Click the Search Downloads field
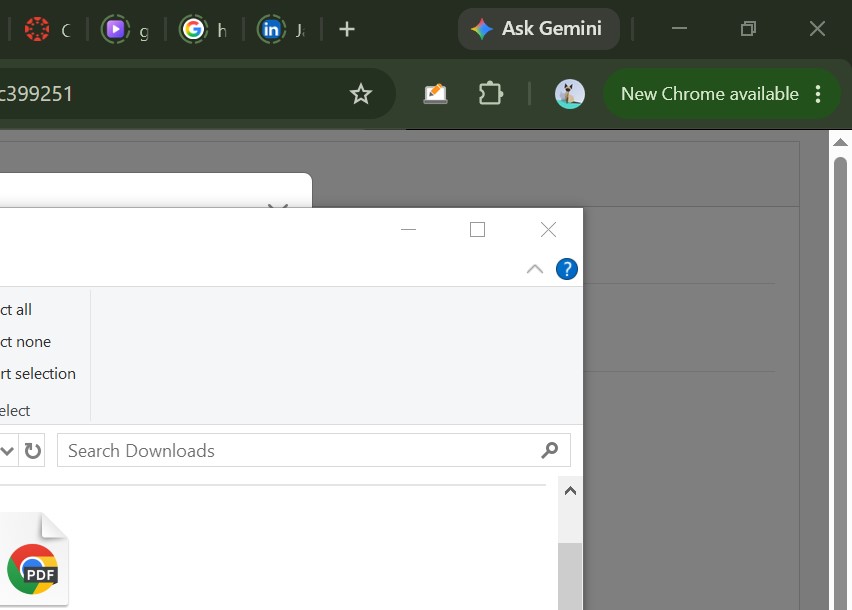The height and width of the screenshot is (610, 852). pyautogui.click(x=314, y=450)
